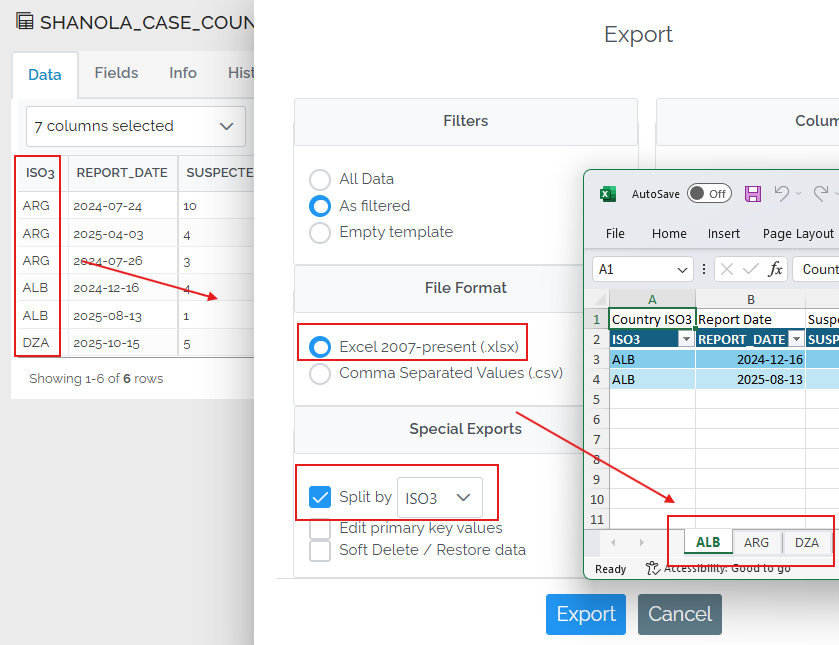
Task: Click the Redo icon in Excel
Action: click(820, 193)
